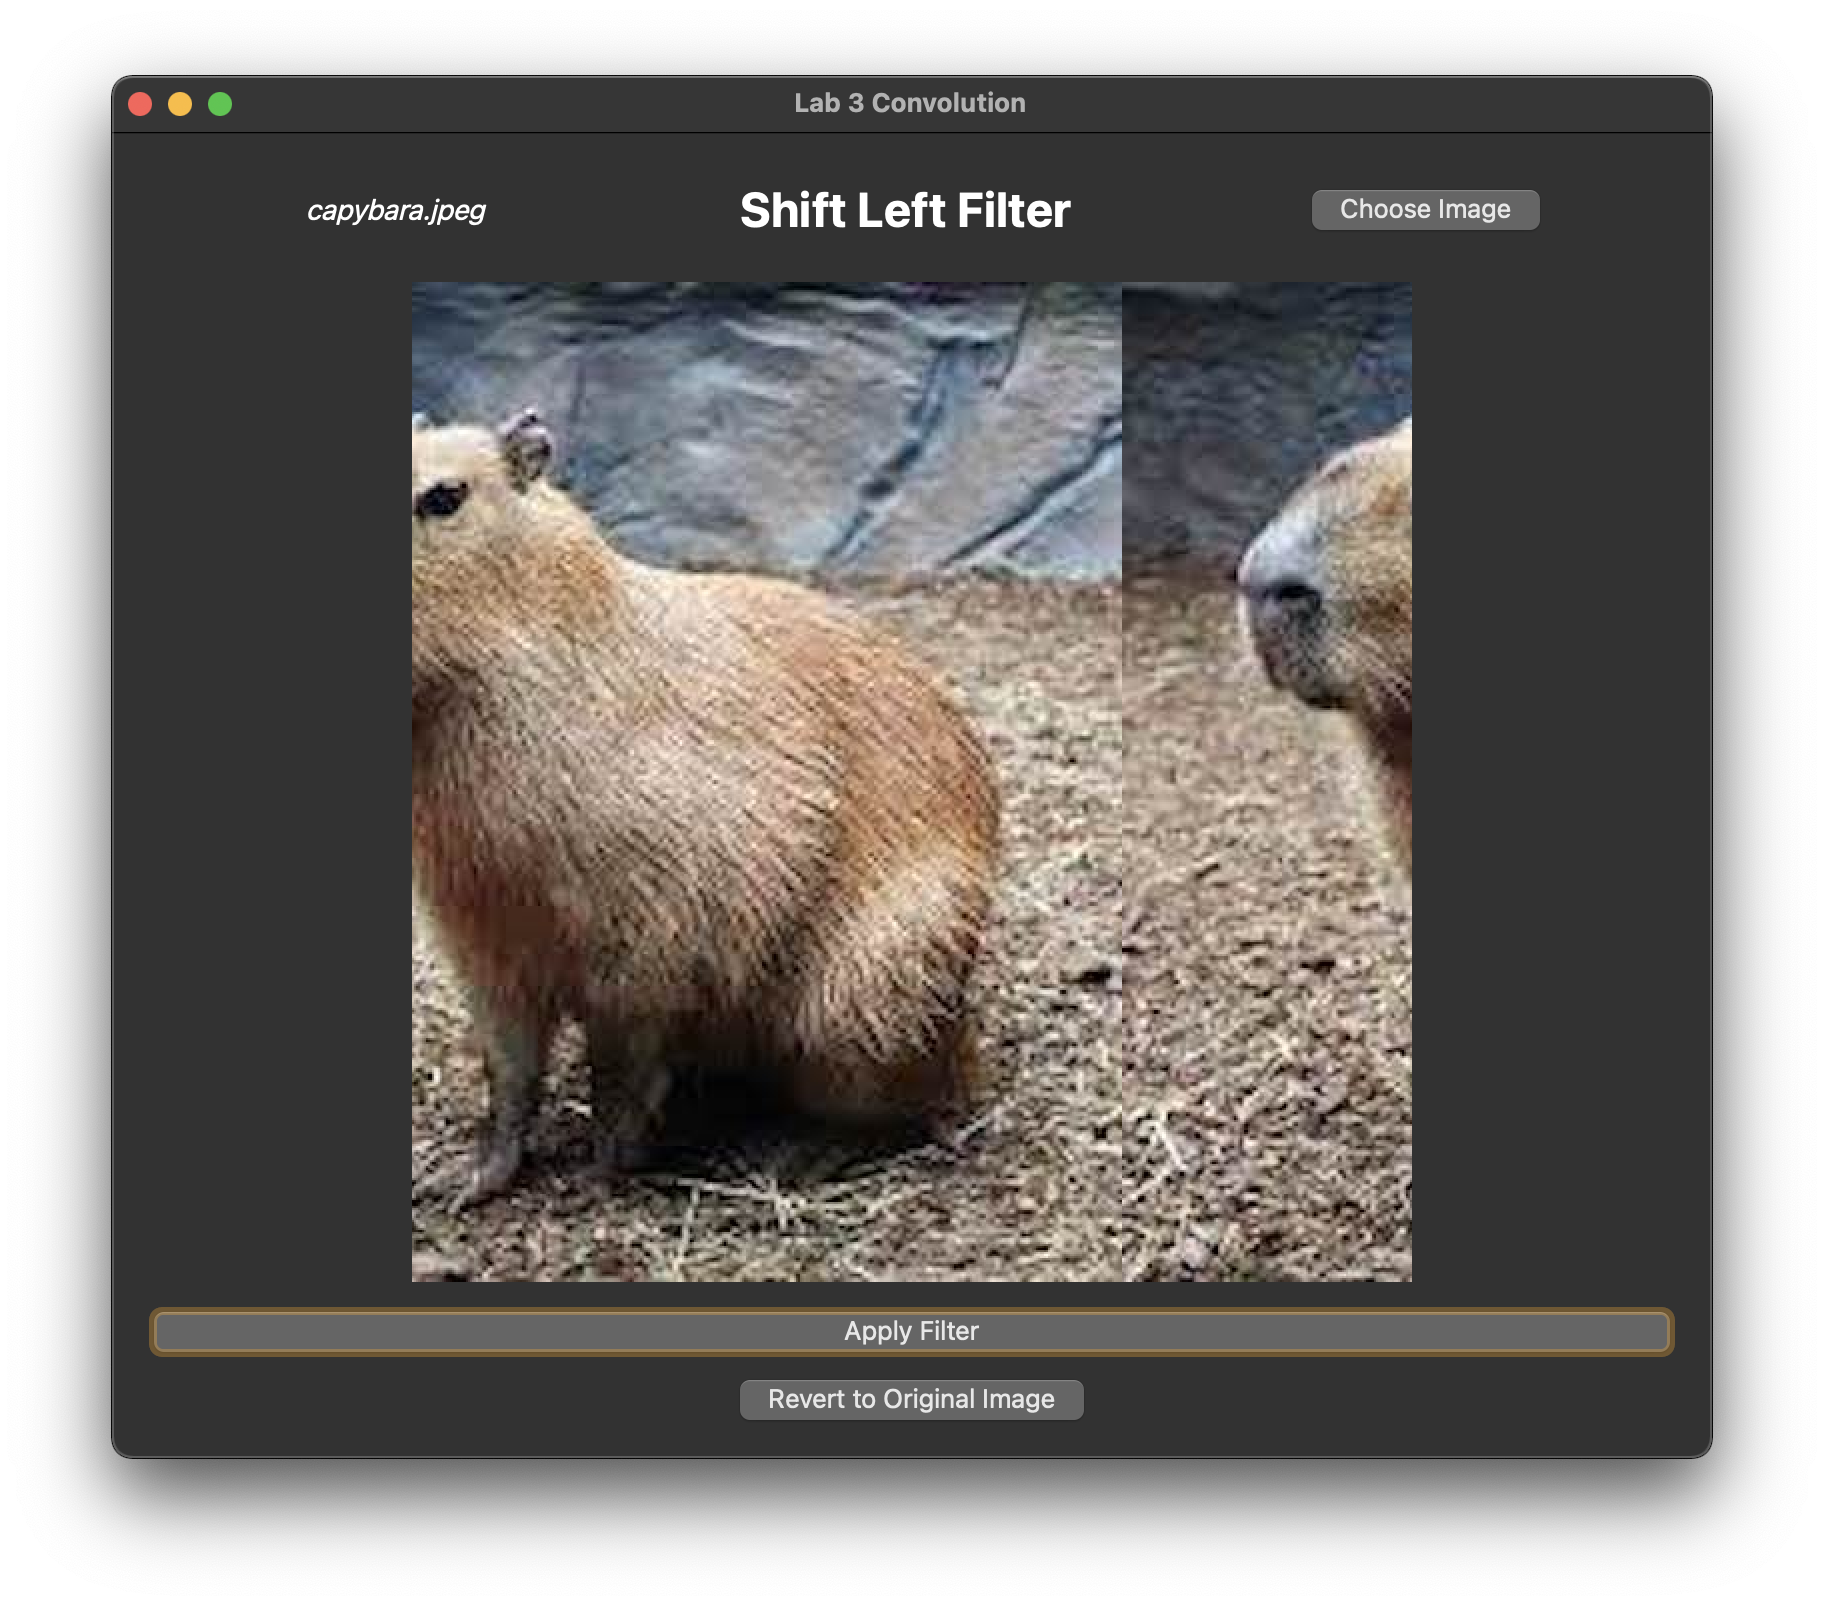1824x1606 pixels.
Task: Apply the Shift Left filter
Action: click(x=911, y=1332)
